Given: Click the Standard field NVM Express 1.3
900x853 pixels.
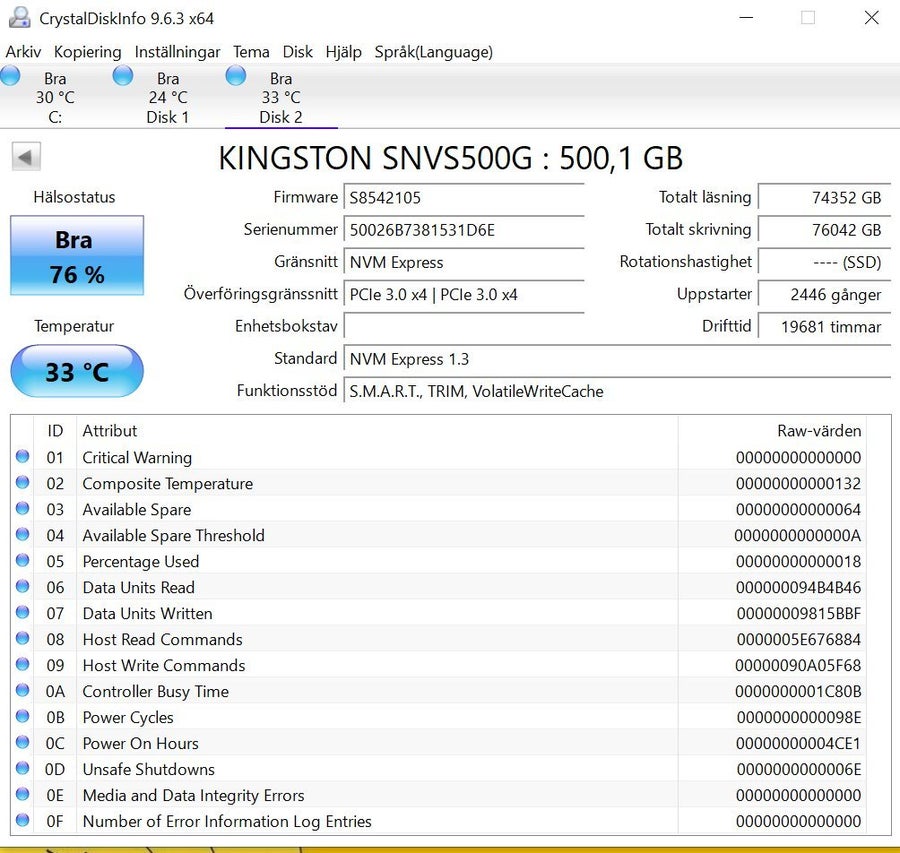Looking at the screenshot, I should [617, 359].
